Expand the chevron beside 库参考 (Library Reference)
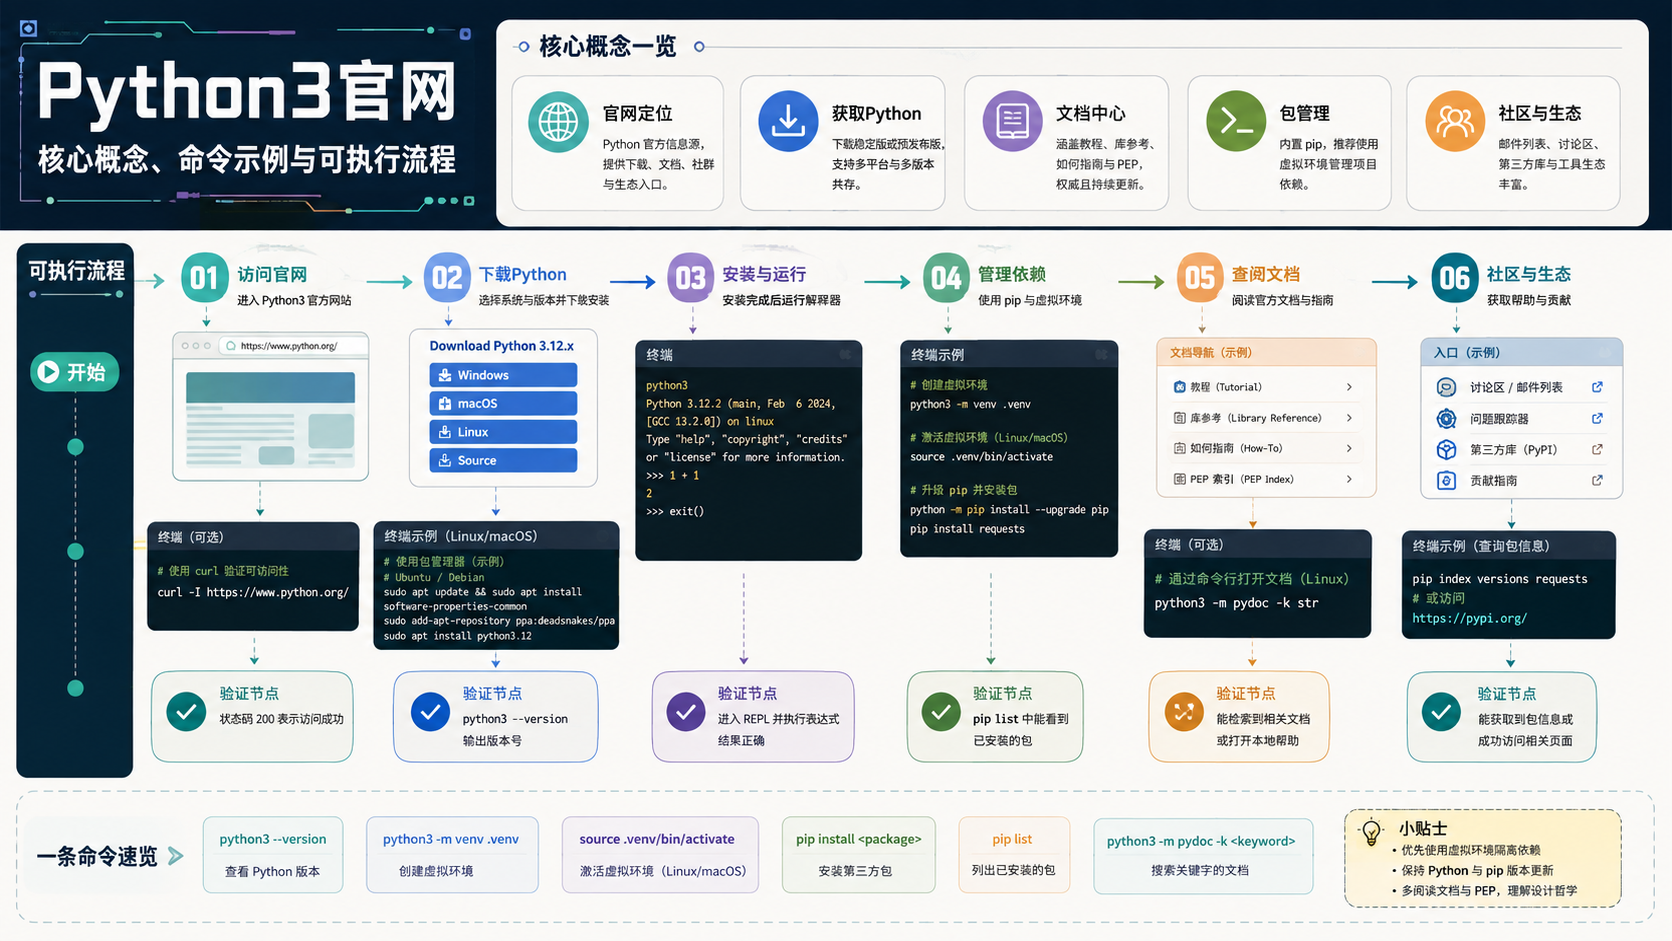This screenshot has height=941, width=1672. (1349, 418)
